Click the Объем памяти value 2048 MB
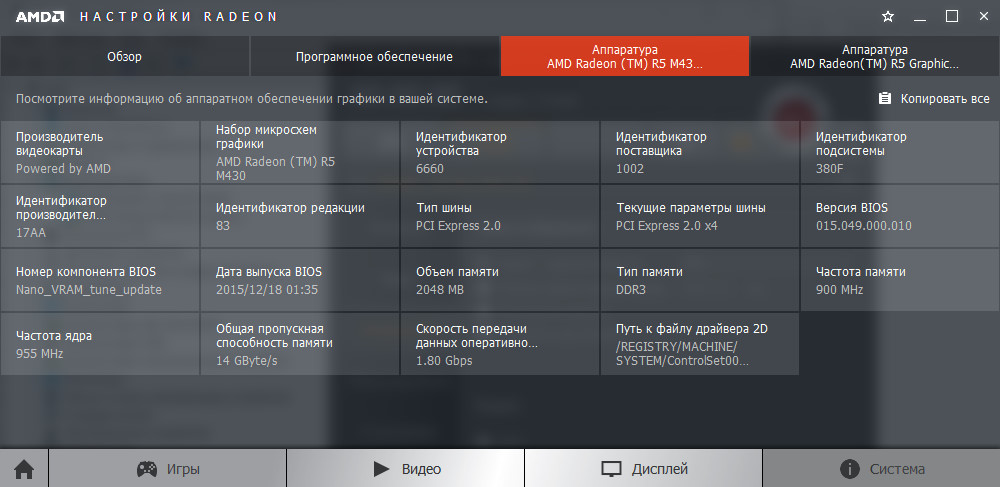 point(439,290)
